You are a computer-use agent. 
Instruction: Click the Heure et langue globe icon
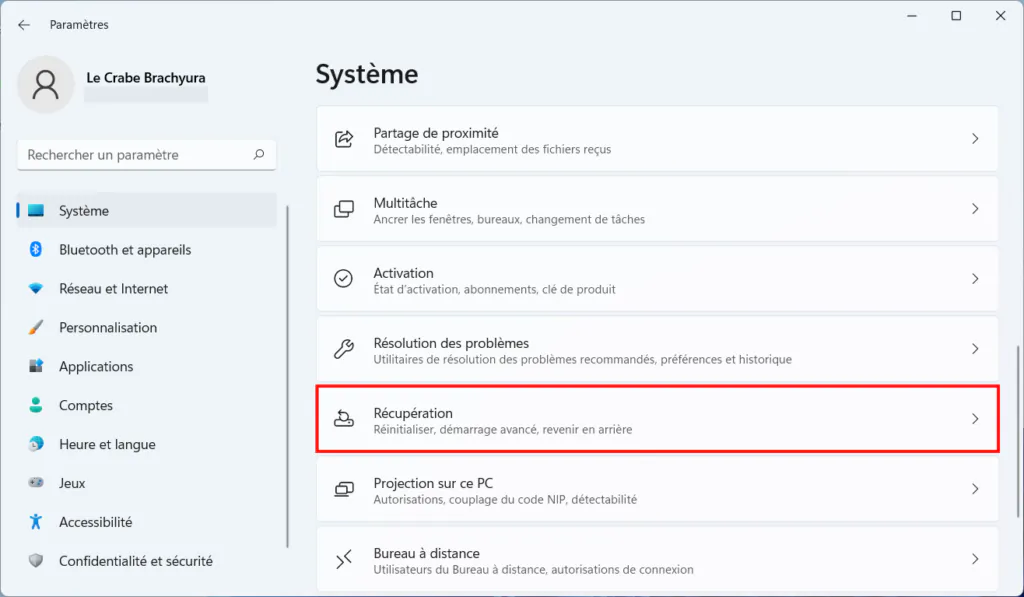[x=36, y=444]
